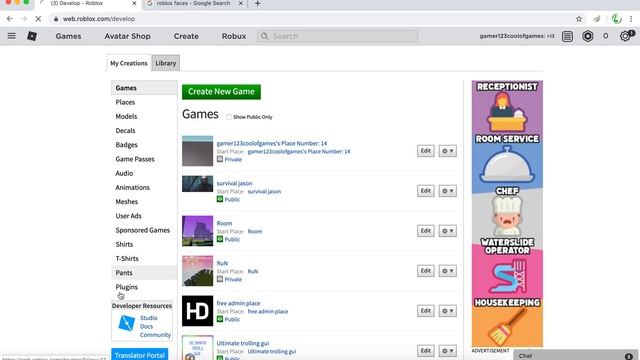
Task: Open free admin place HD thumbnail
Action: tap(198, 311)
